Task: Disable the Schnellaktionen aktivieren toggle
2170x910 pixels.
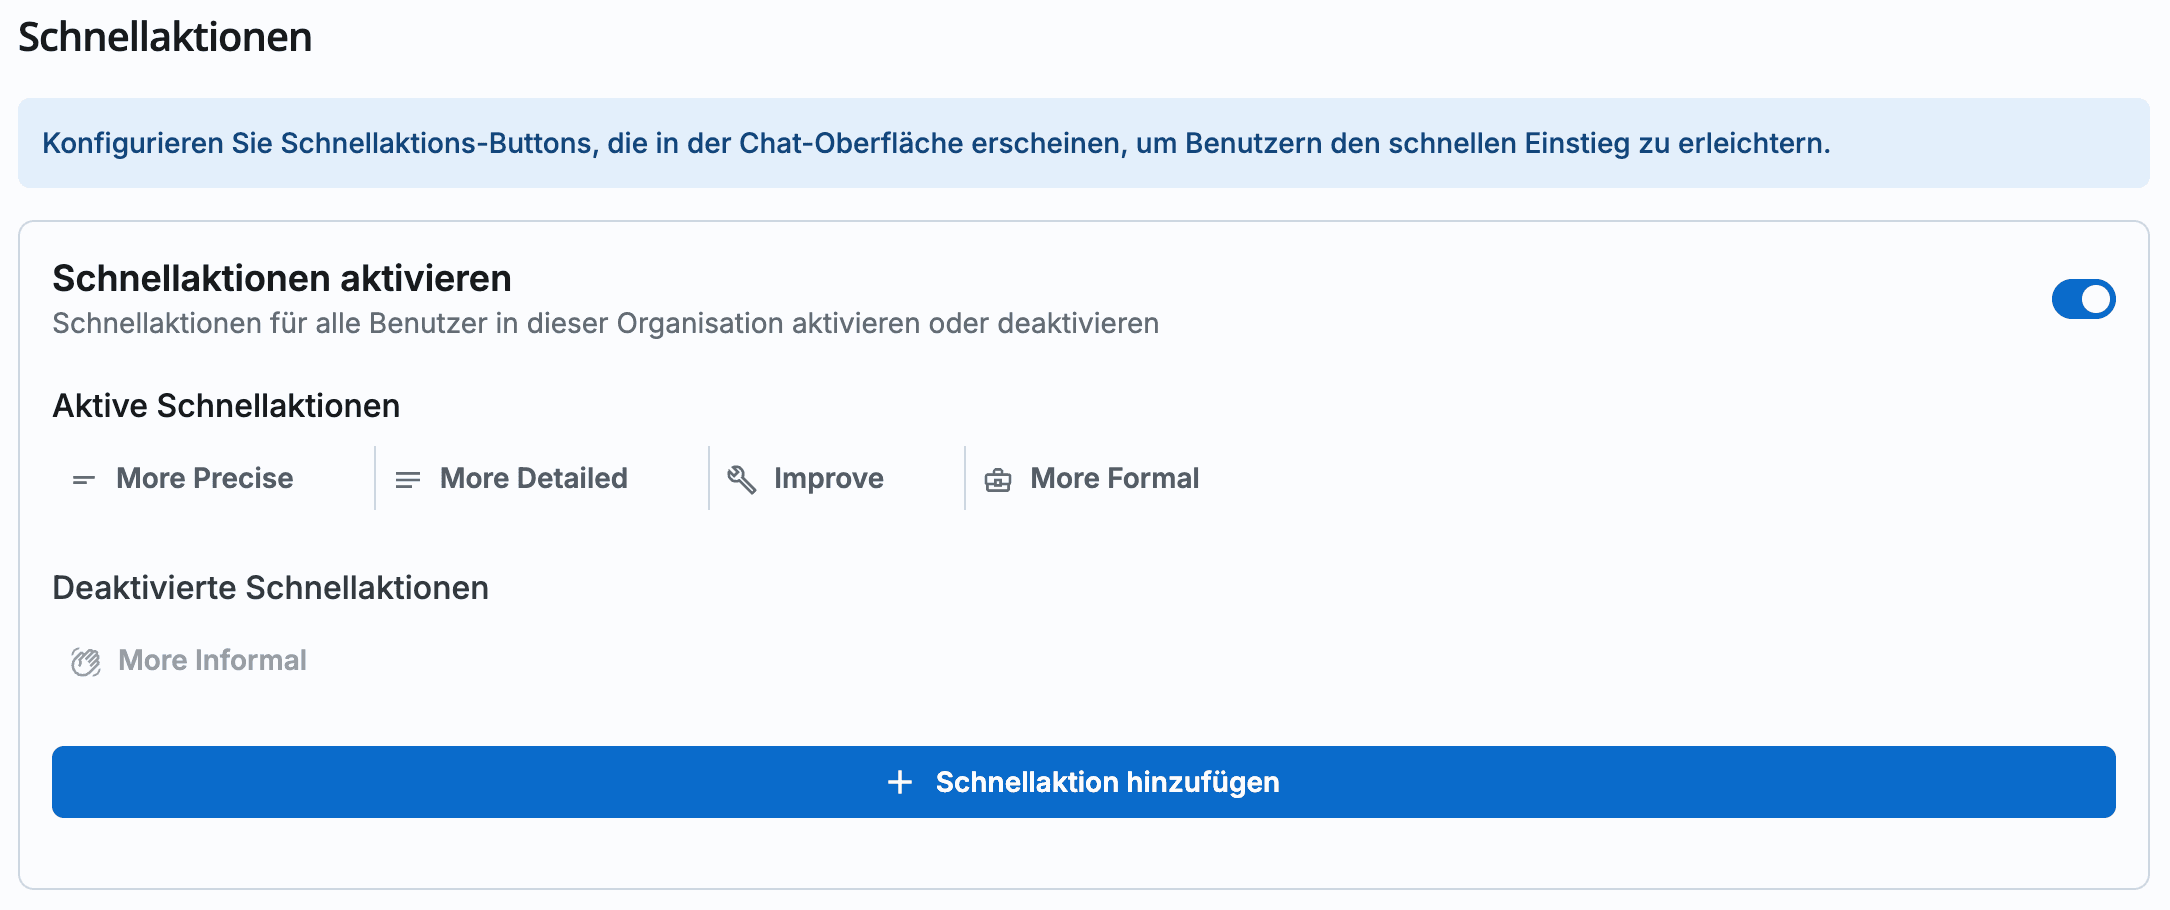Action: [2084, 298]
